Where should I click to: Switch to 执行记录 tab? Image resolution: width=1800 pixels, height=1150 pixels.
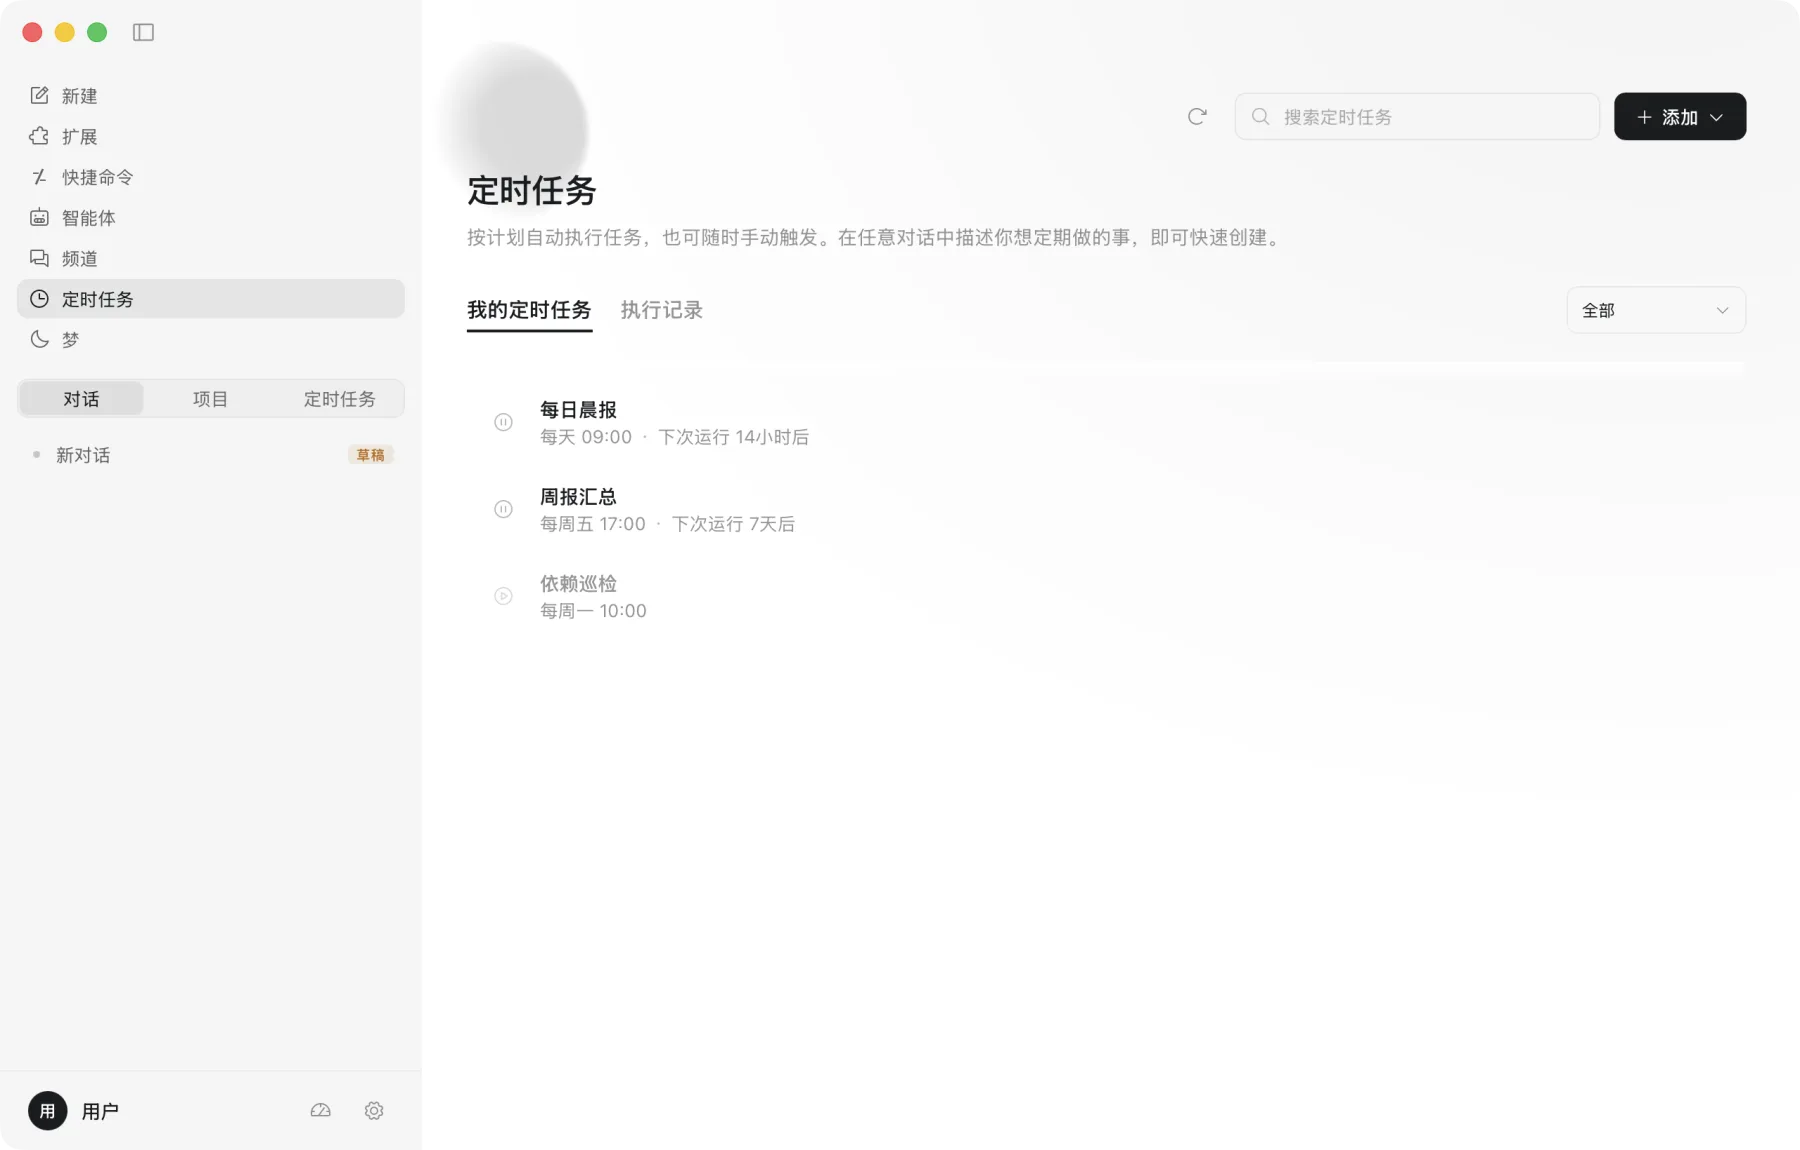pyautogui.click(x=661, y=311)
